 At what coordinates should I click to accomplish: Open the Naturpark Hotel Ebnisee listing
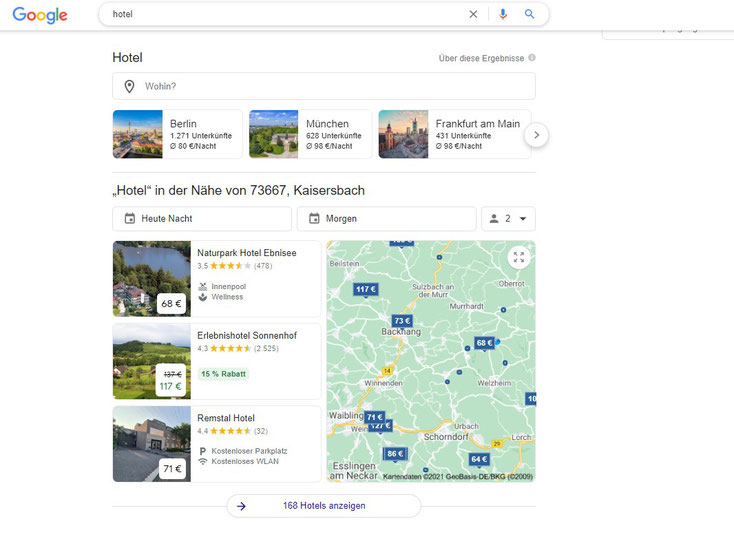coord(217,279)
